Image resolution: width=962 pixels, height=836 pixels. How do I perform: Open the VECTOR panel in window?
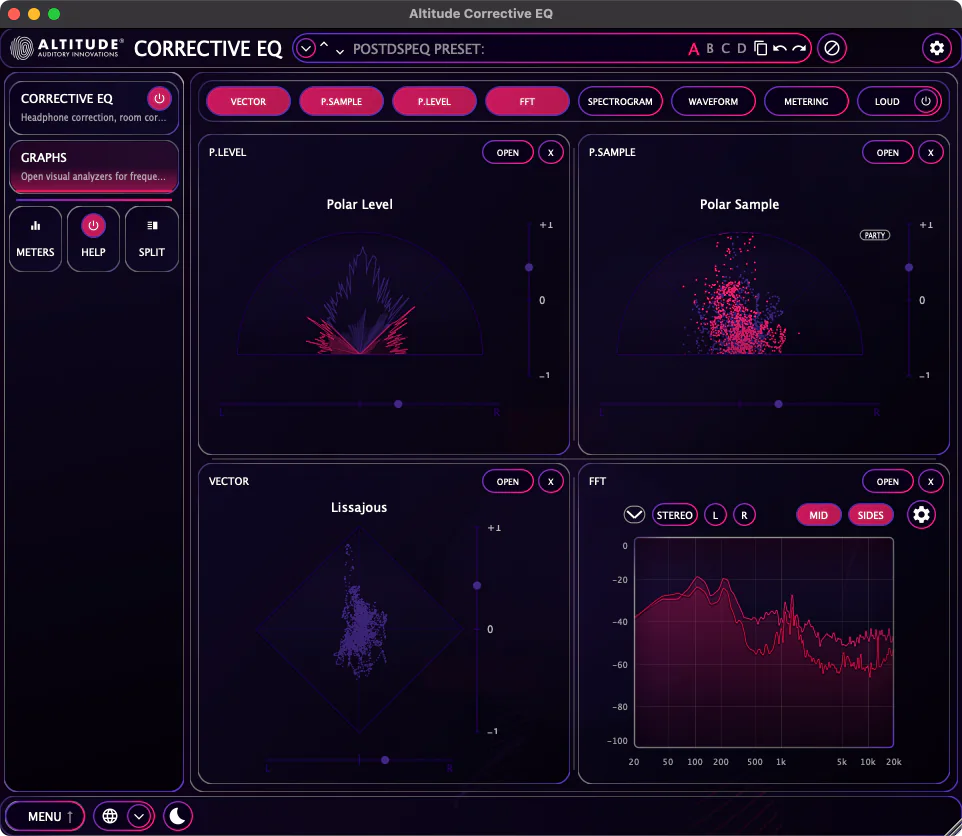click(507, 481)
